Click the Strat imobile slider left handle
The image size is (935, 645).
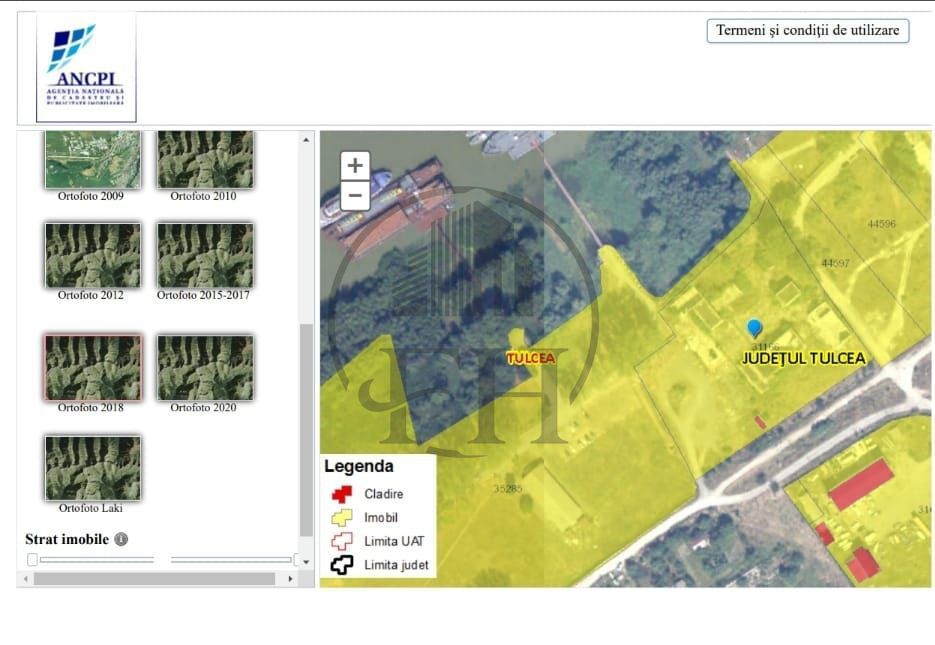click(x=32, y=559)
